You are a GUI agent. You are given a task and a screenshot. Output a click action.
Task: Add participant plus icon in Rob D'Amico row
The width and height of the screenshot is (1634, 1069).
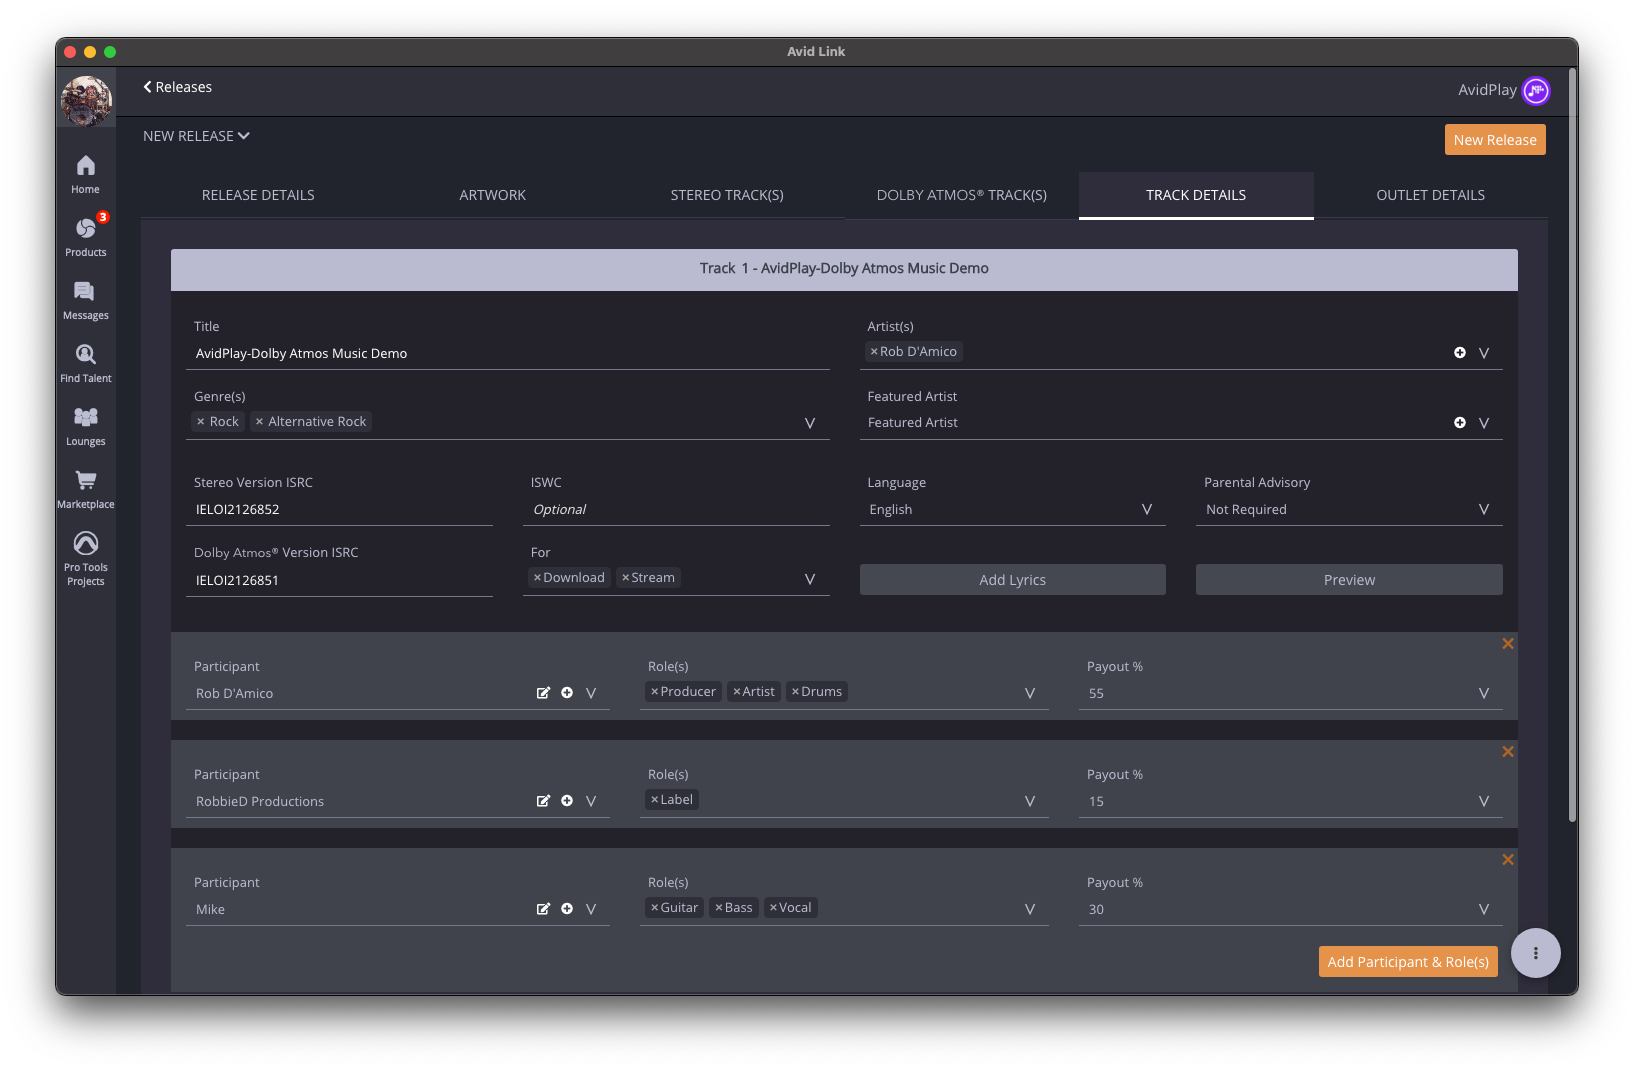(567, 693)
